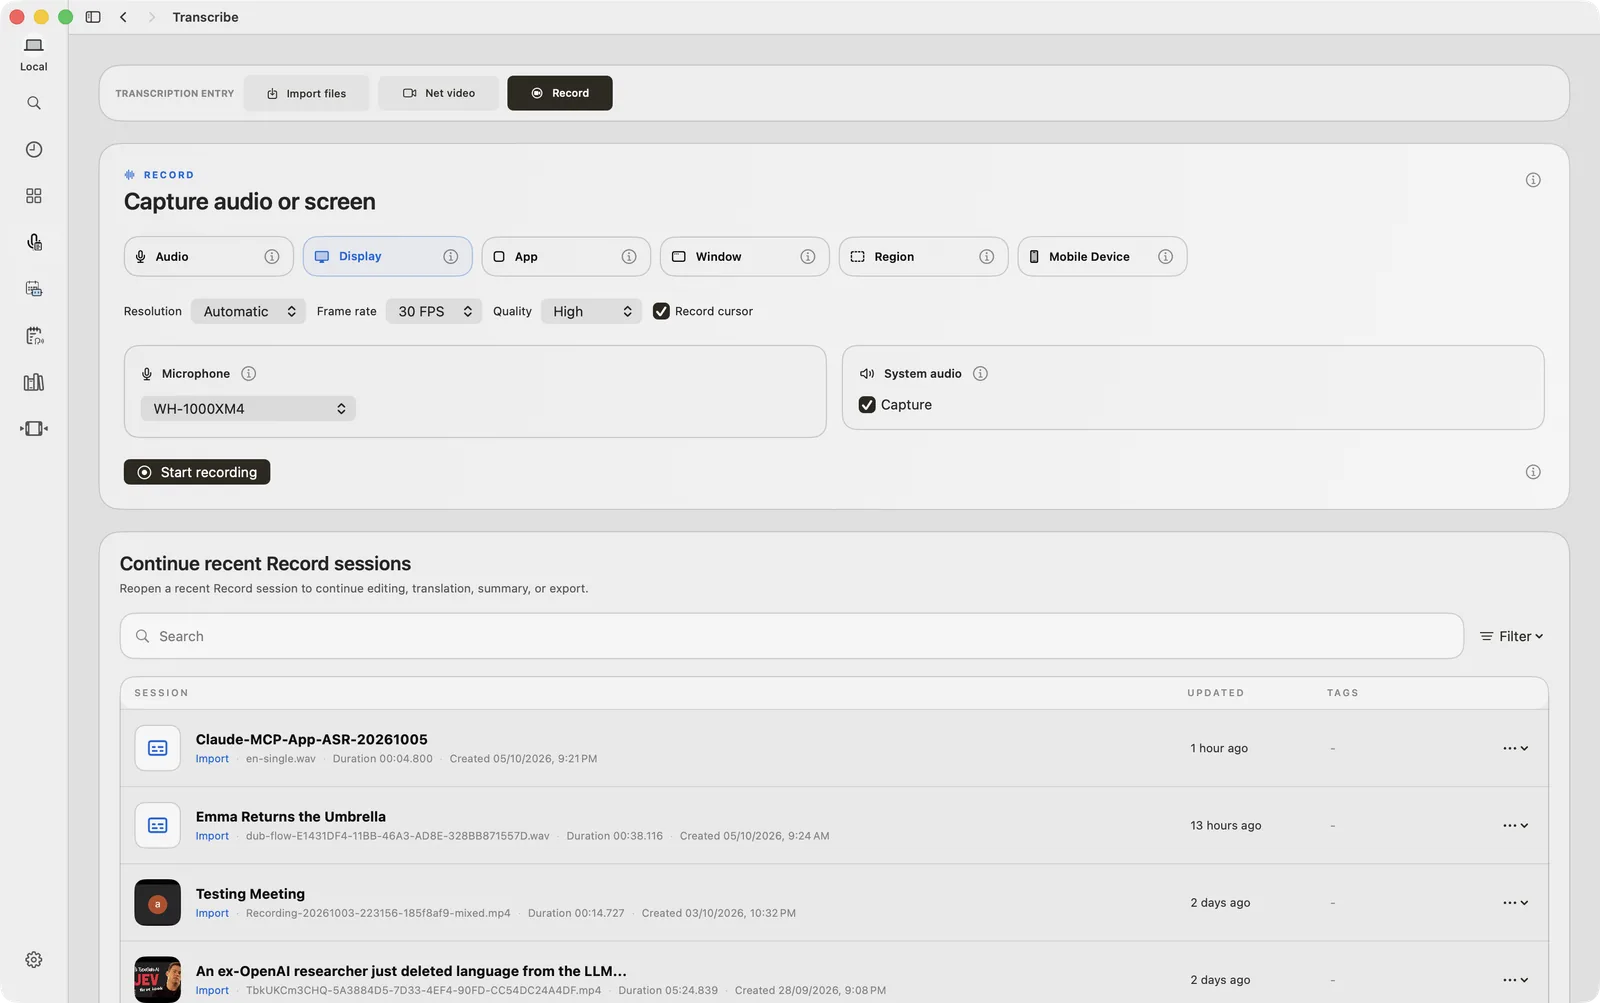Go back with the title bar chevron
Image resolution: width=1600 pixels, height=1003 pixels.
click(x=123, y=17)
